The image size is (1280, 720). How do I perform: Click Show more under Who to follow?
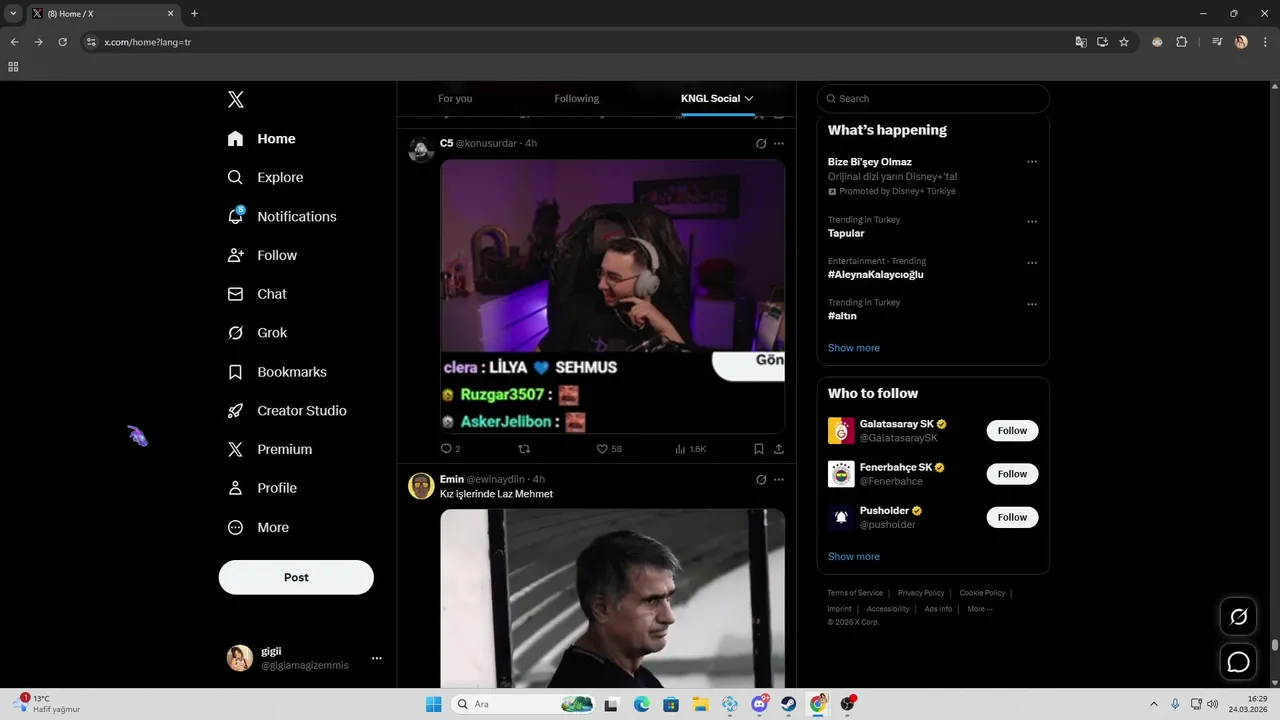[x=854, y=557]
